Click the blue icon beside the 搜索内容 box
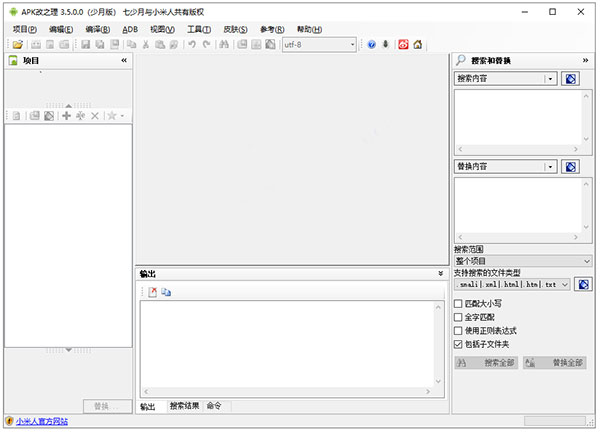Viewport: 600px width, 432px height. pyautogui.click(x=571, y=79)
